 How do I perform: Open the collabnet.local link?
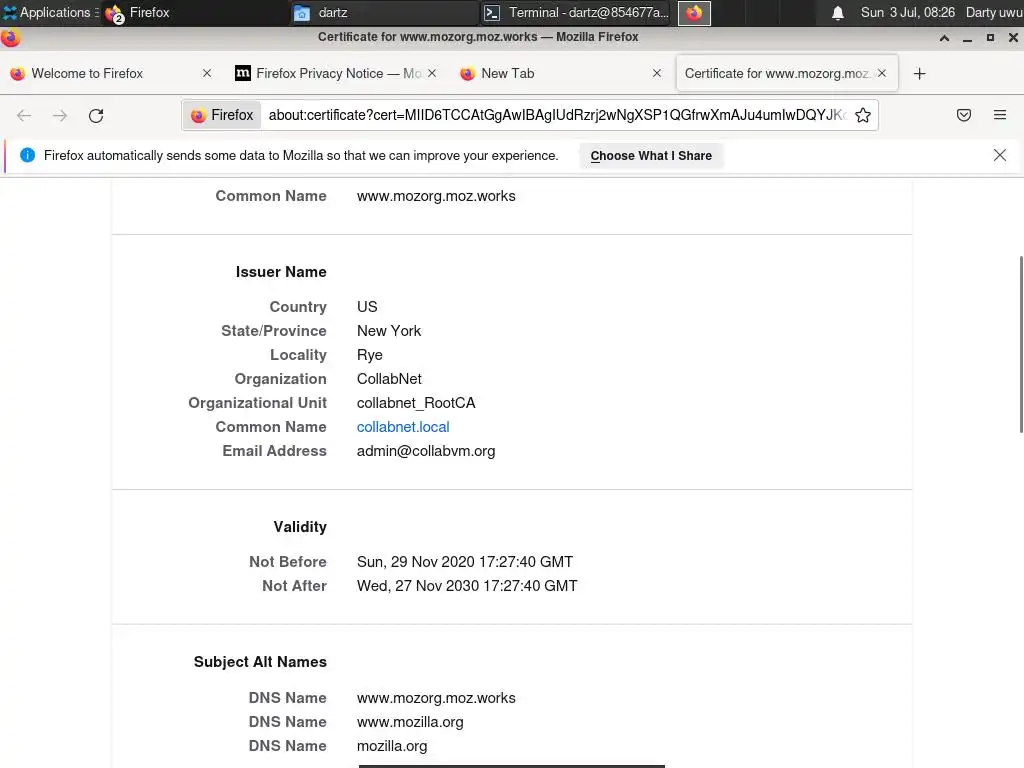[403, 427]
